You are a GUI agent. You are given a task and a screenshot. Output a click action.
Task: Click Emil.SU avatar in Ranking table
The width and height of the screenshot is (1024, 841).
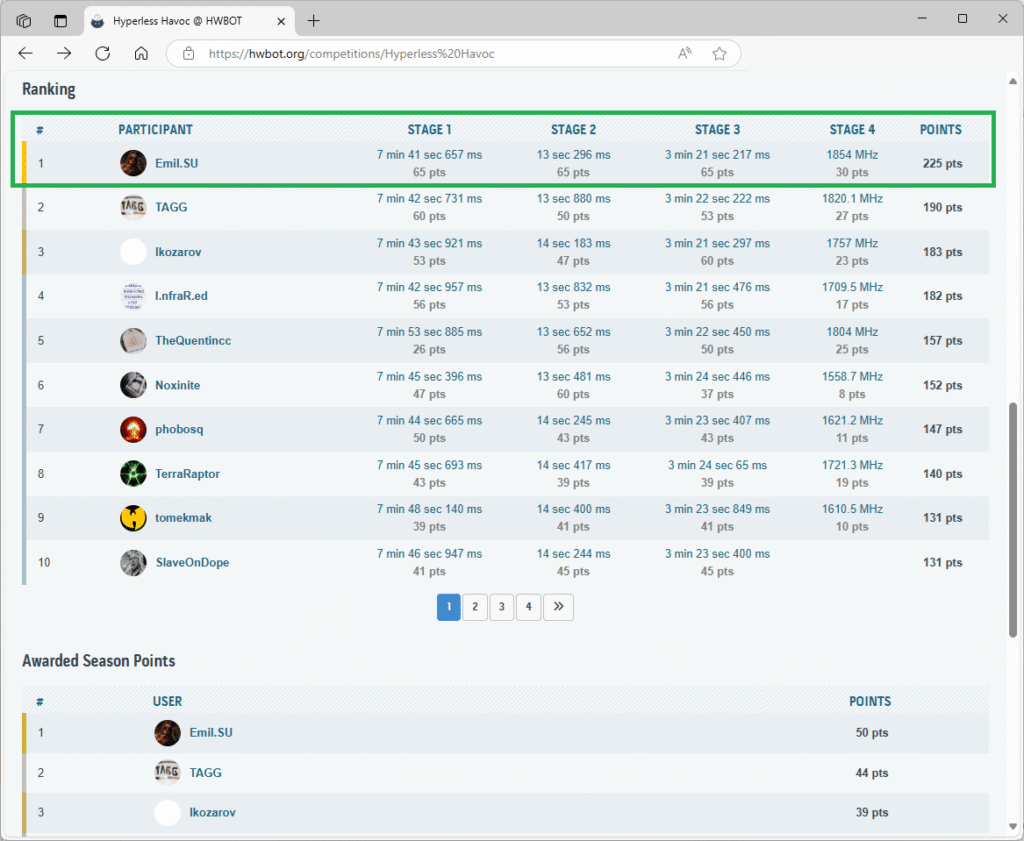(133, 163)
